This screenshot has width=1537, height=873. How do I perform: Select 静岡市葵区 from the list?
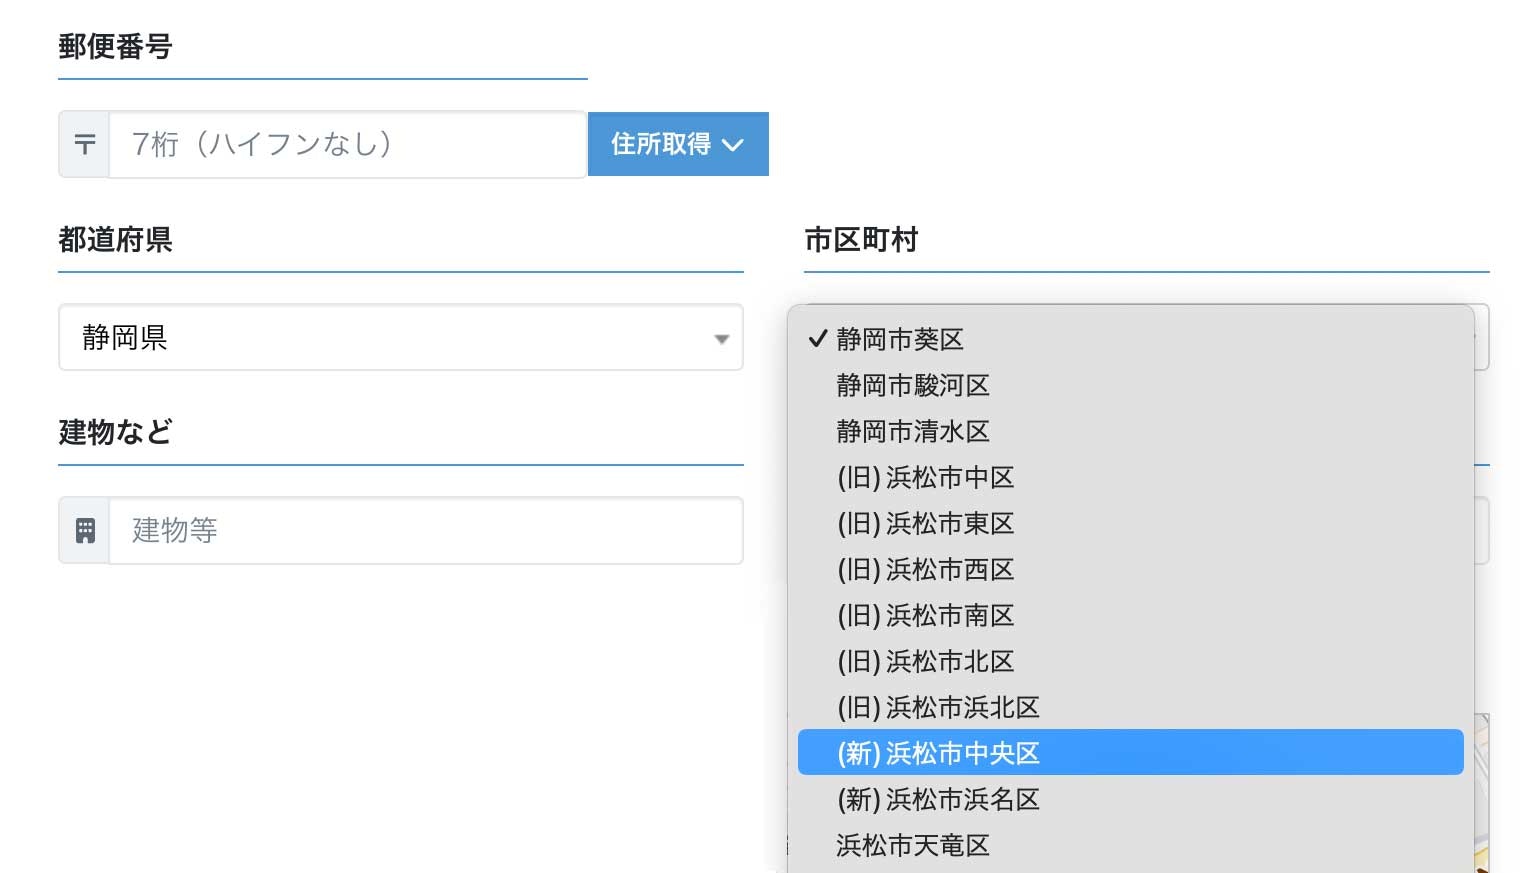pyautogui.click(x=1131, y=339)
